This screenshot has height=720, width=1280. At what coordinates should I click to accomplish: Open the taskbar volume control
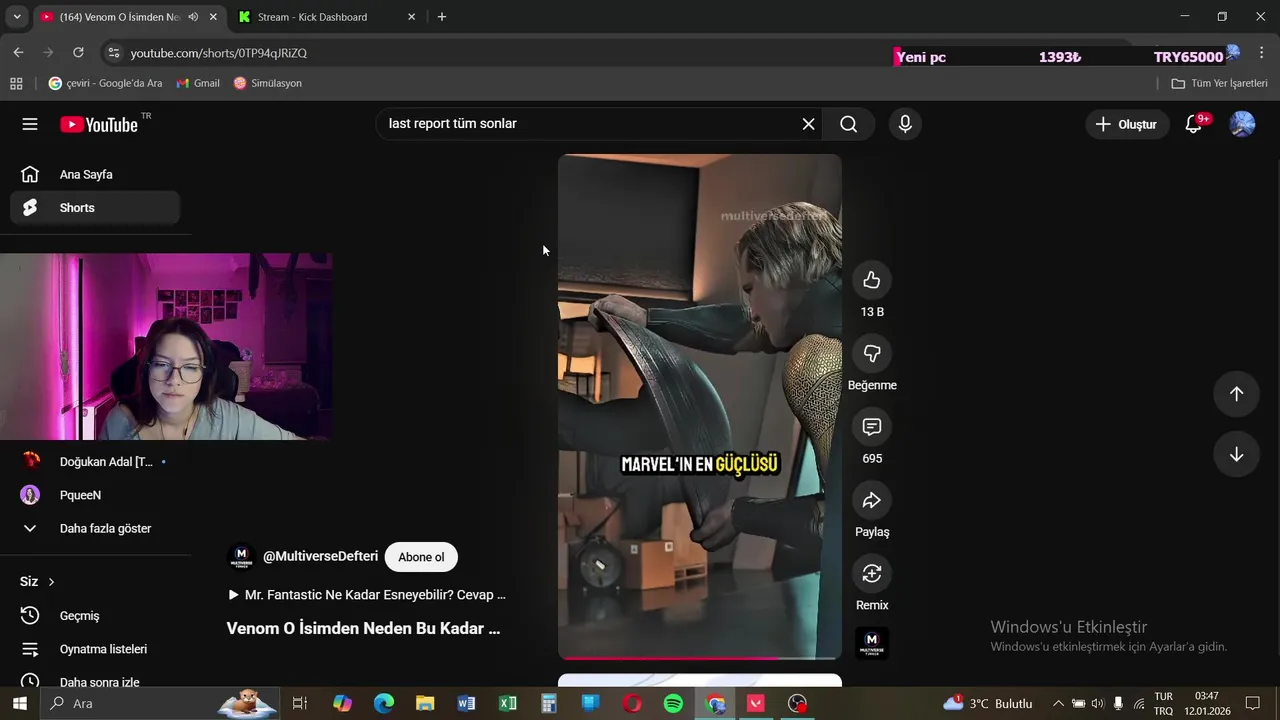click(x=1097, y=703)
